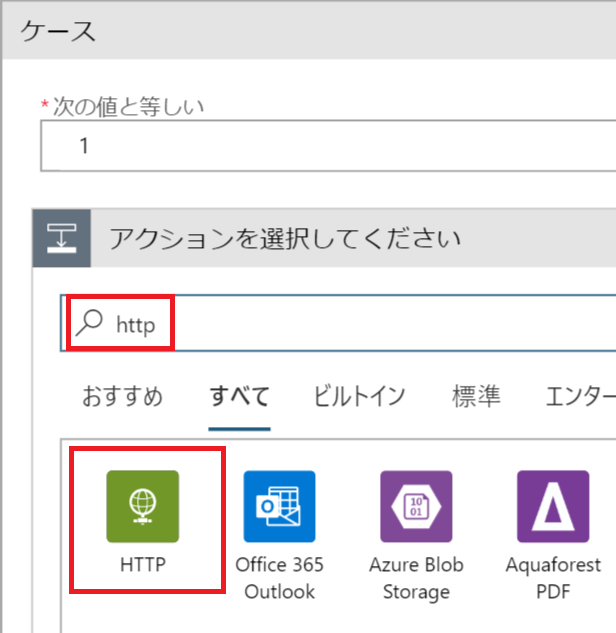Screen dimensions: 616x633
Task: Click the HTTP label text
Action: click(x=141, y=565)
